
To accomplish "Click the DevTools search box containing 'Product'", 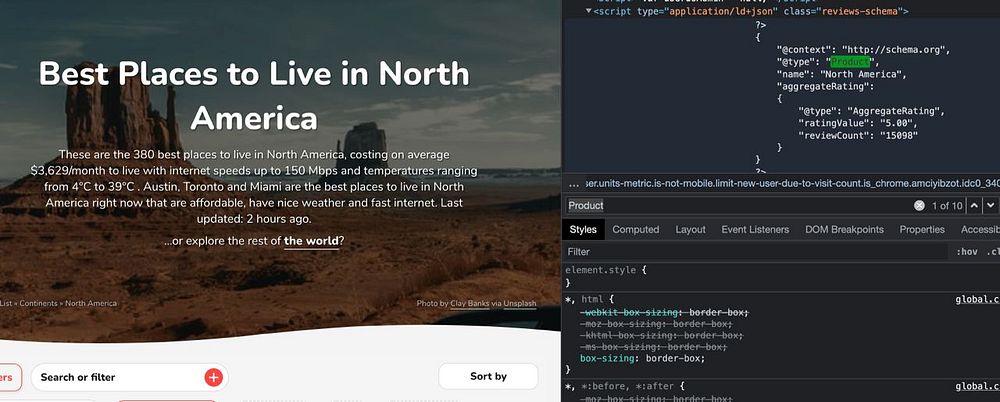I will (738, 205).
